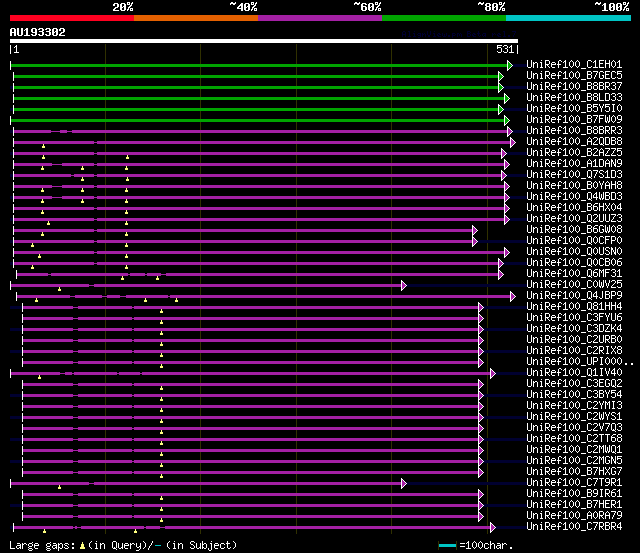Select the UniRef100_Q4WBD3 subject name
This screenshot has width=640, height=553.
(x=574, y=197)
